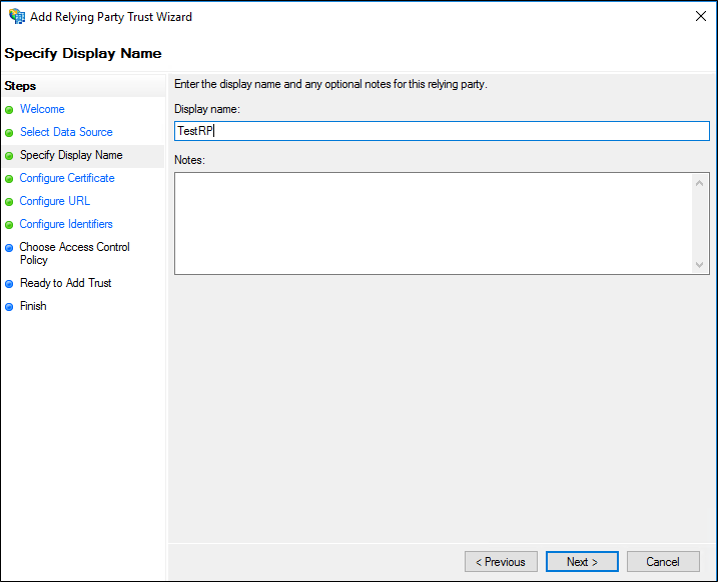Click the Choose Access Control Policy step
The height and width of the screenshot is (582, 718).
click(74, 253)
